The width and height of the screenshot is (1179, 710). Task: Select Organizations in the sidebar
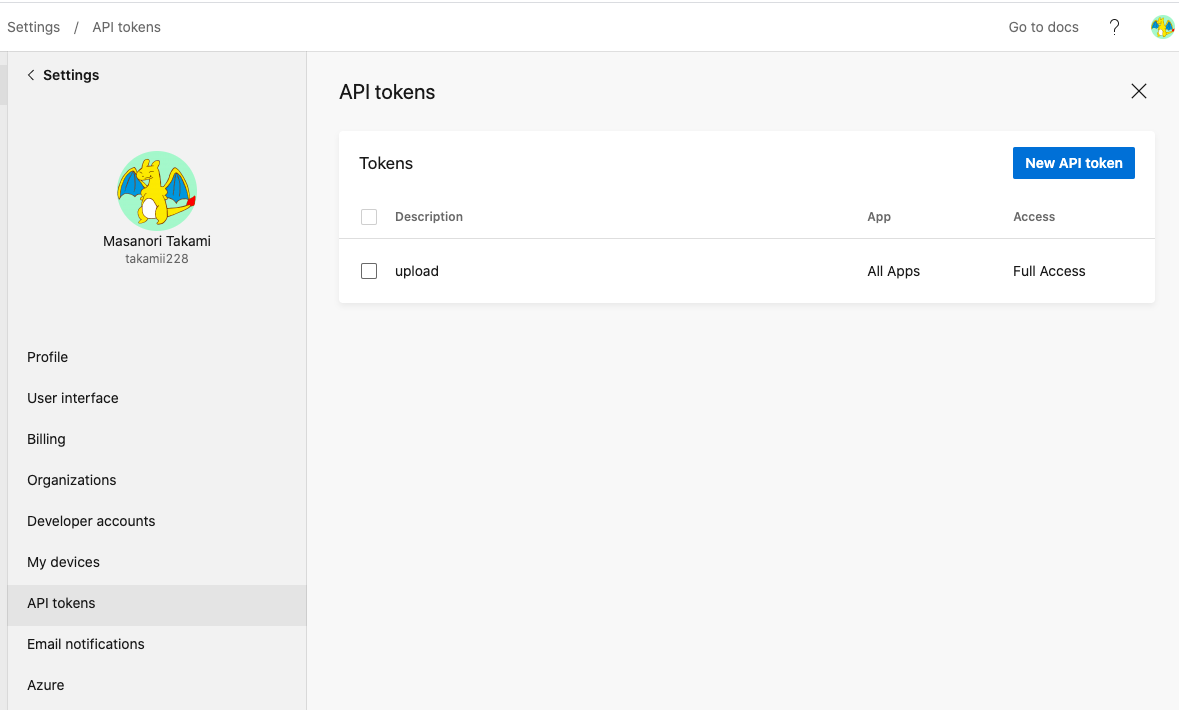tap(72, 480)
